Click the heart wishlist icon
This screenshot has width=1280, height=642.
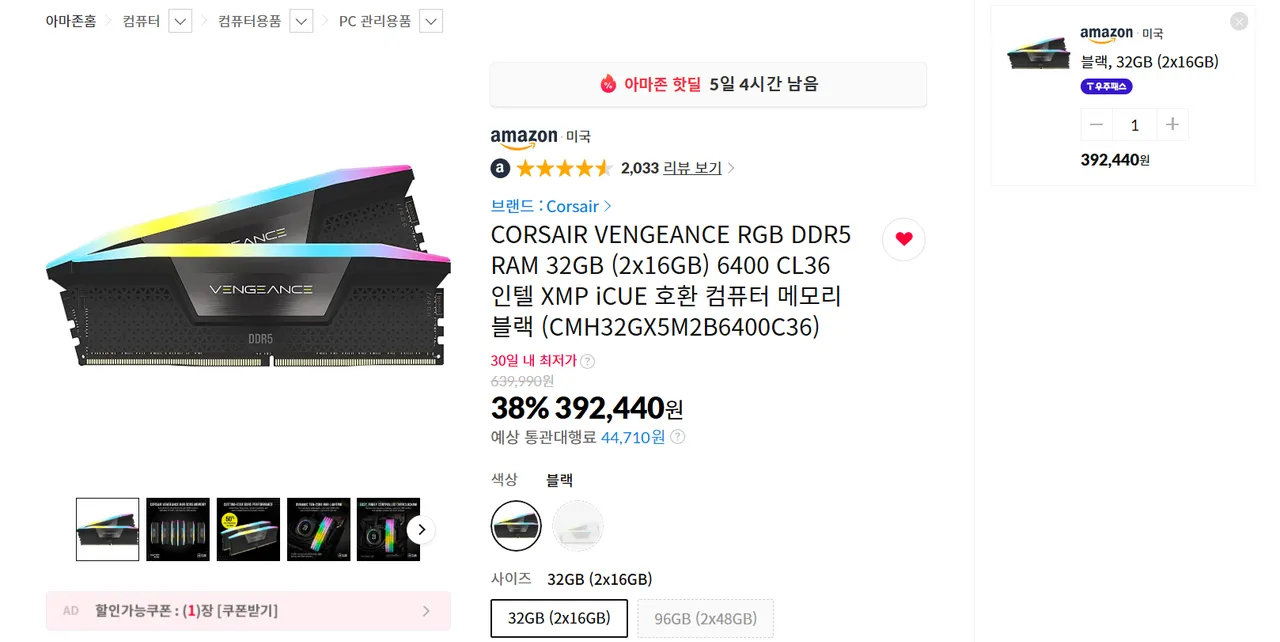pos(904,239)
